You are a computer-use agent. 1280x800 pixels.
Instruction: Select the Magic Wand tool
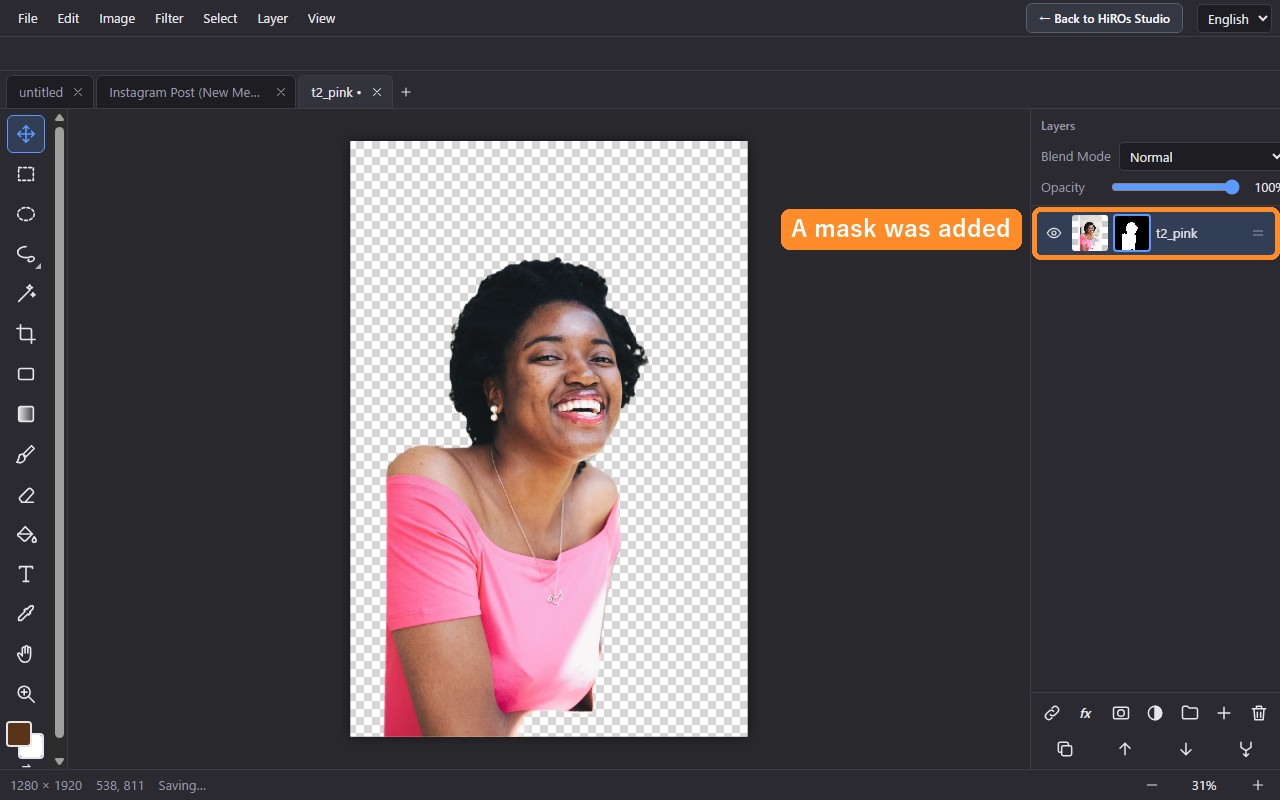click(26, 294)
